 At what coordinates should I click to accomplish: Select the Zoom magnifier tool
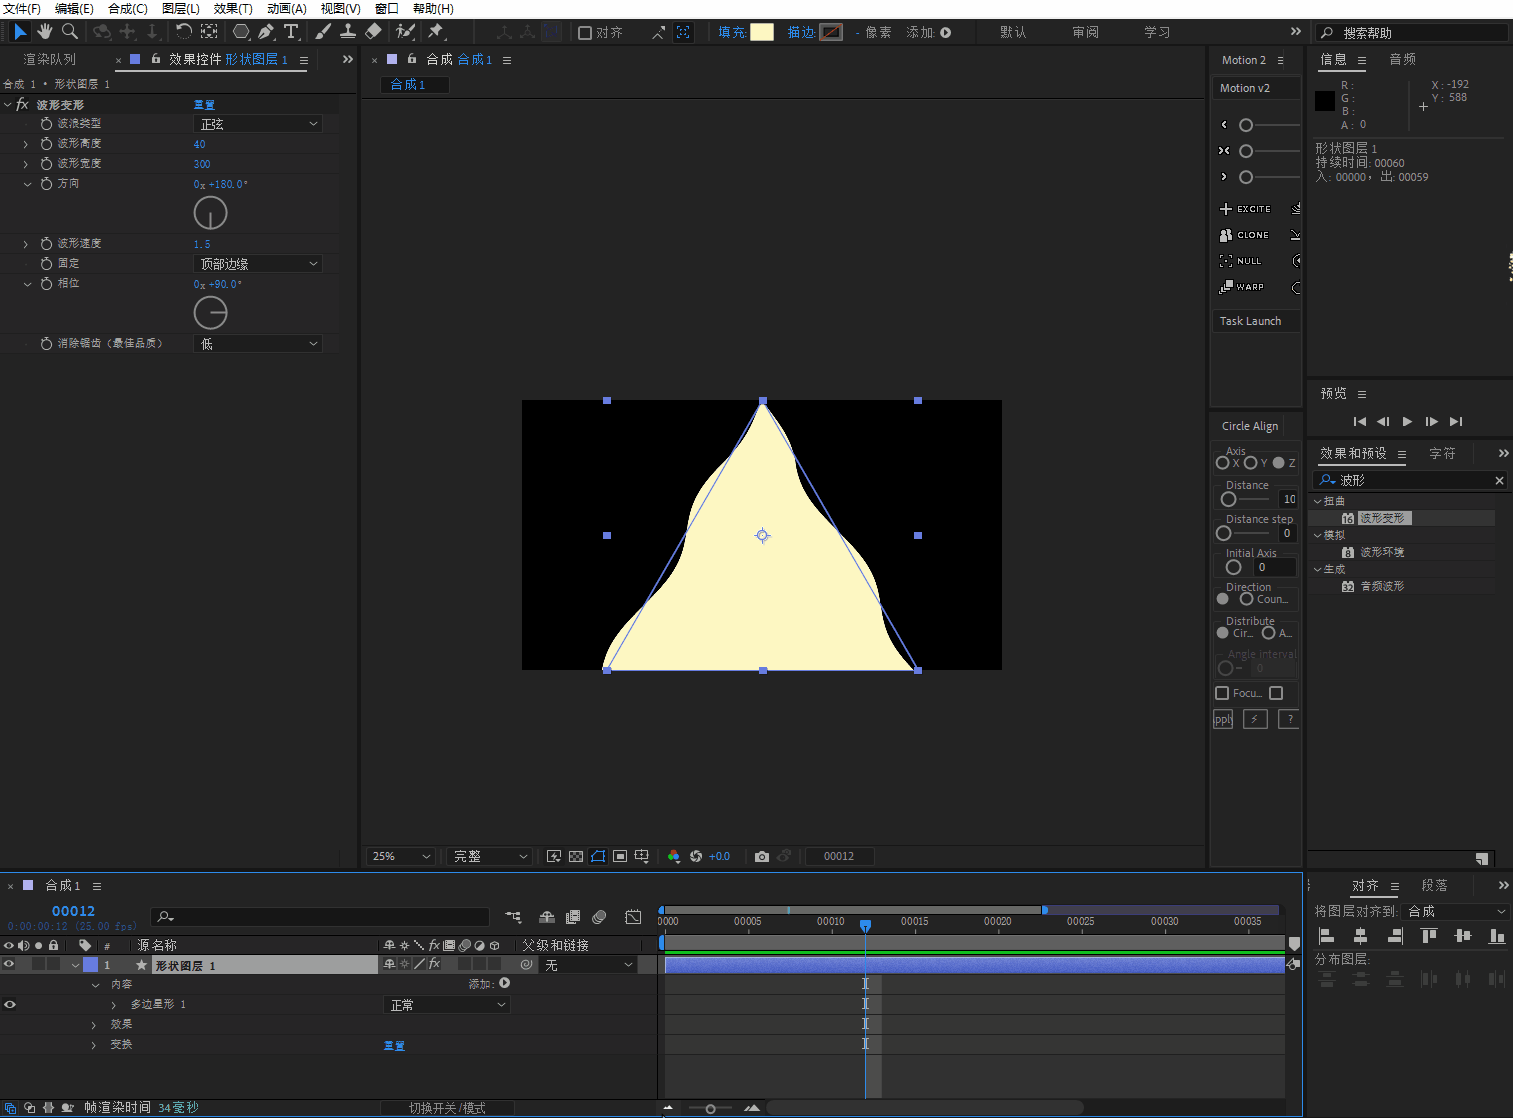click(70, 32)
